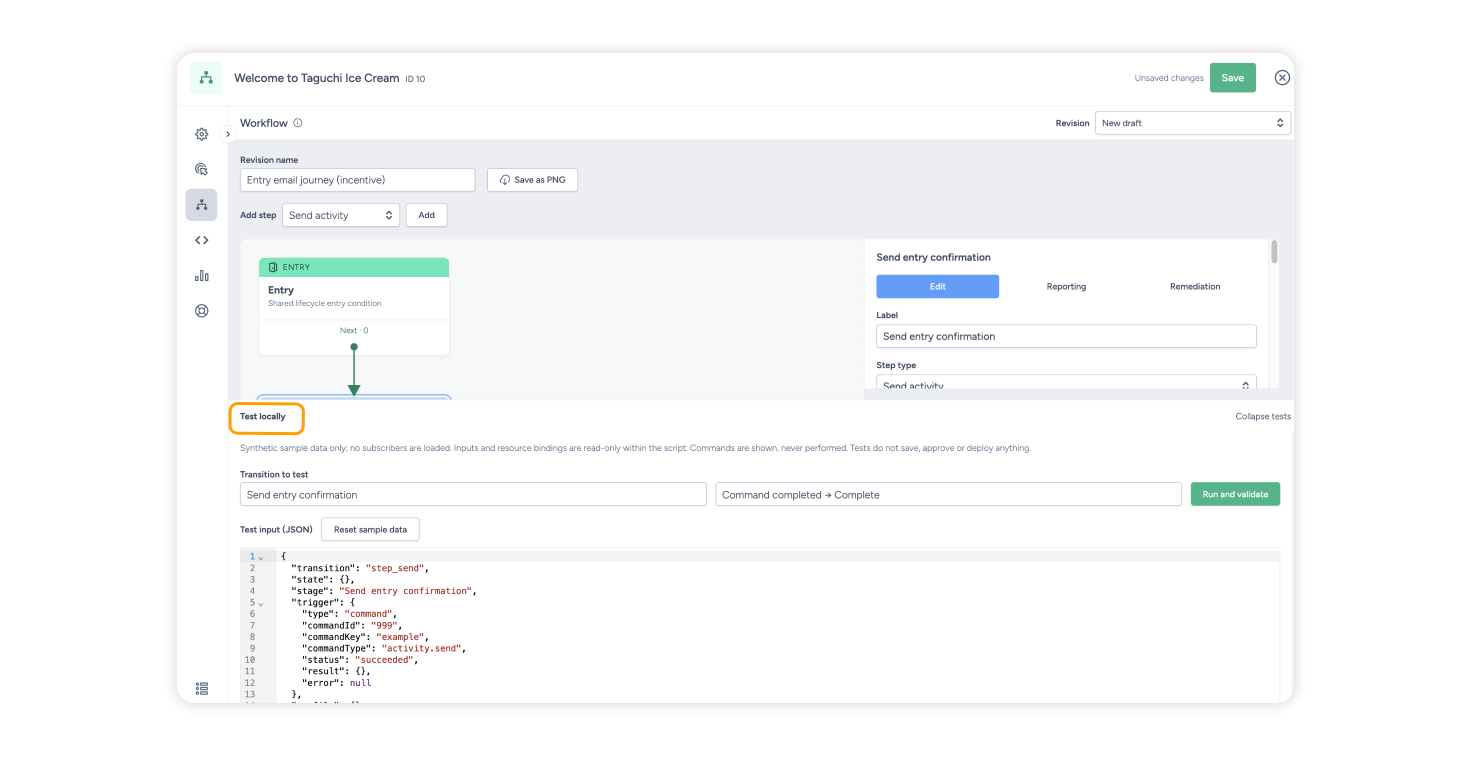Viewport: 1471px width, 771px height.
Task: Click the Revision name input field
Action: point(357,180)
